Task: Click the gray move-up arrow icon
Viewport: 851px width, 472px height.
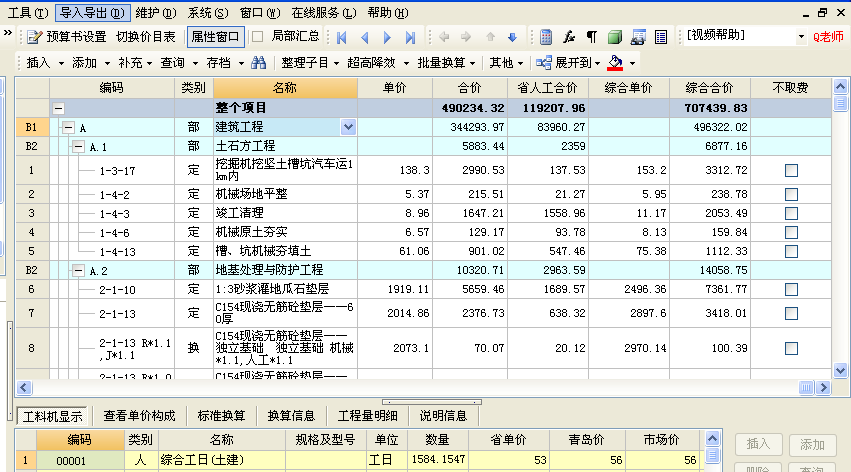Action: 490,37
